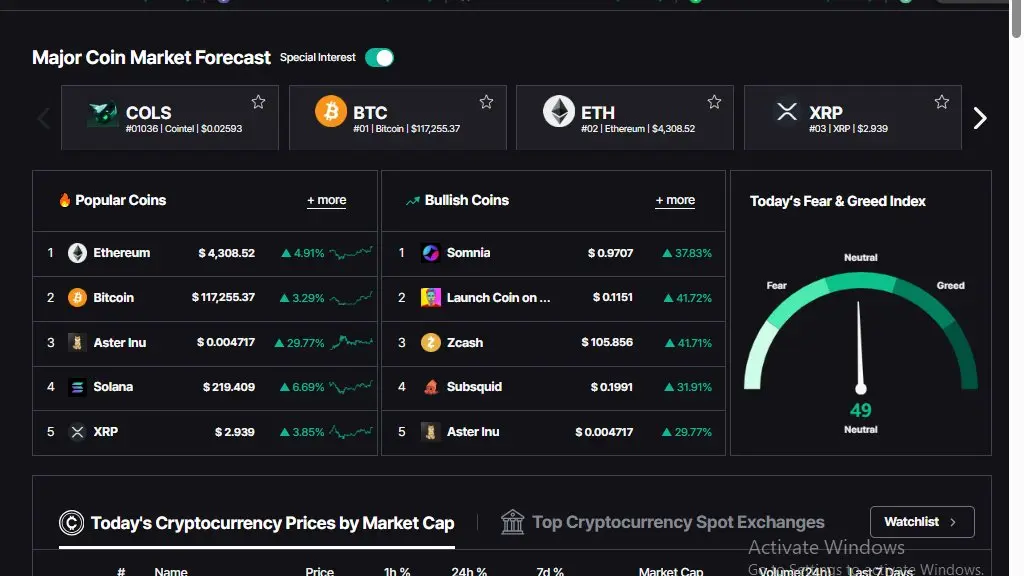Open the Watchlist button
This screenshot has height=576, width=1024.
pyautogui.click(x=921, y=522)
